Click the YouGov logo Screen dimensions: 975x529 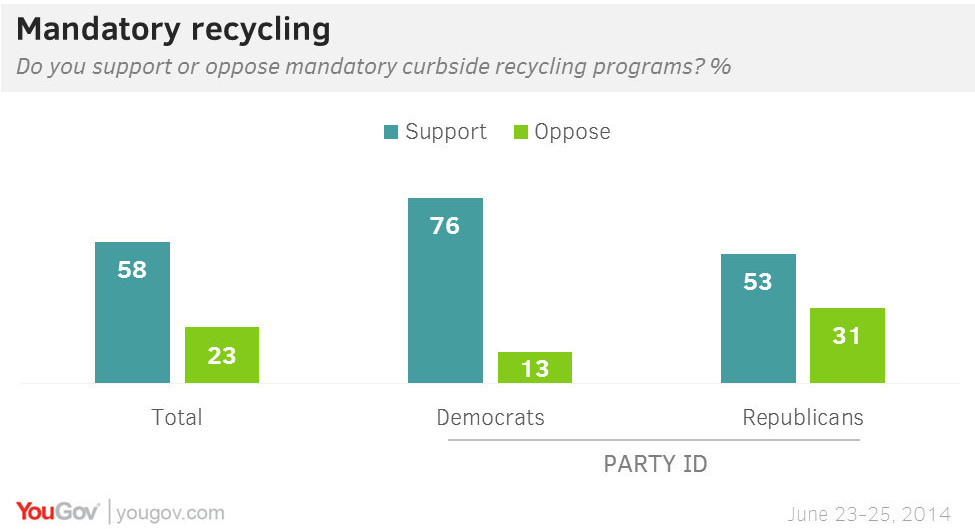[x=57, y=512]
